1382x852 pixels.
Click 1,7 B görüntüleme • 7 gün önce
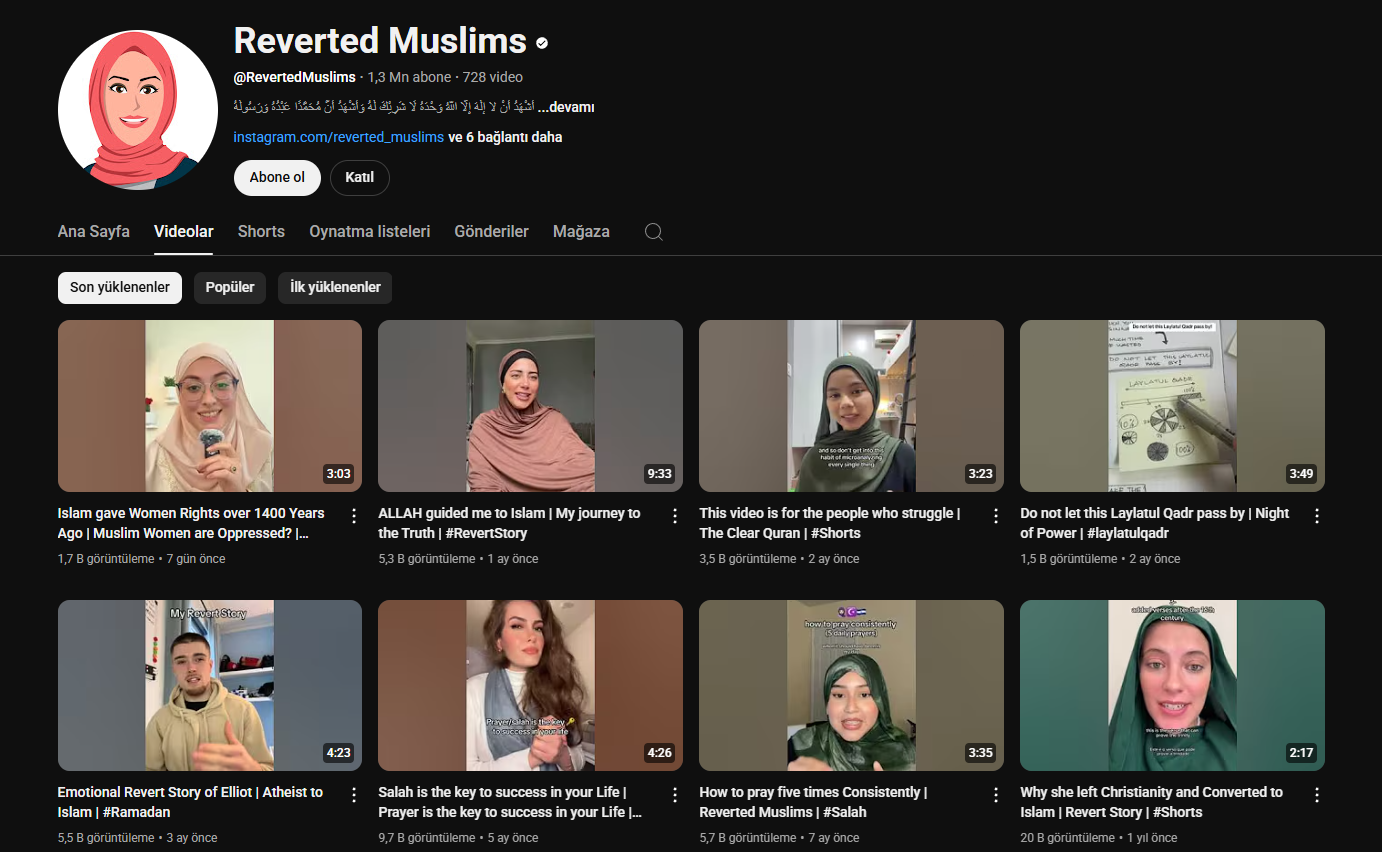click(x=142, y=559)
